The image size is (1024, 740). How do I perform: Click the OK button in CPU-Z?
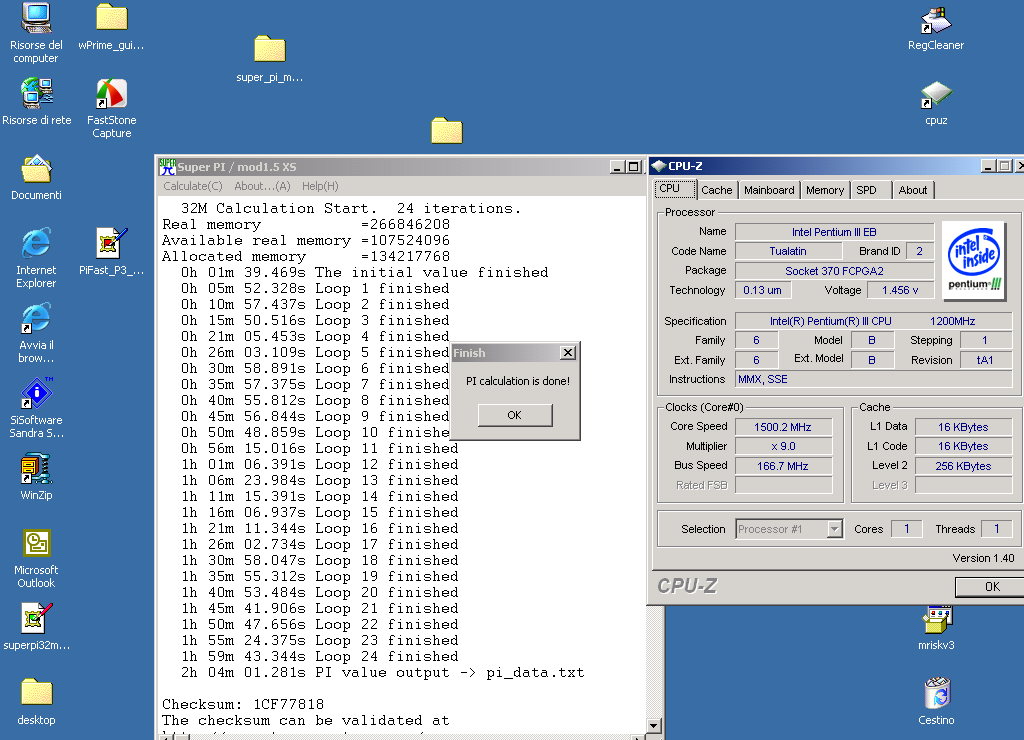click(x=991, y=587)
